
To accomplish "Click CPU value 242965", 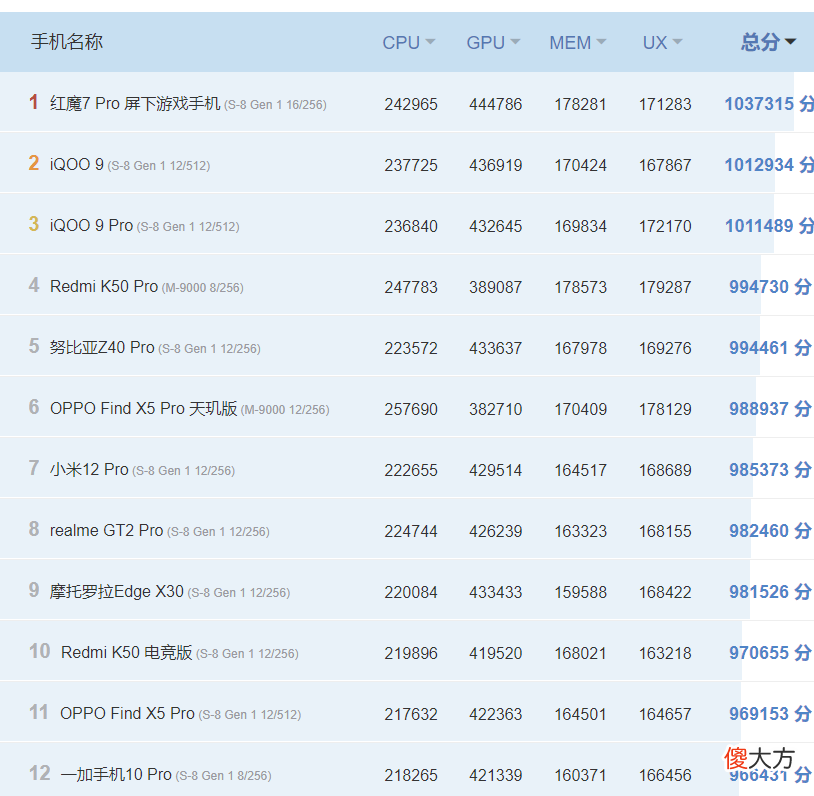I will click(x=411, y=104).
